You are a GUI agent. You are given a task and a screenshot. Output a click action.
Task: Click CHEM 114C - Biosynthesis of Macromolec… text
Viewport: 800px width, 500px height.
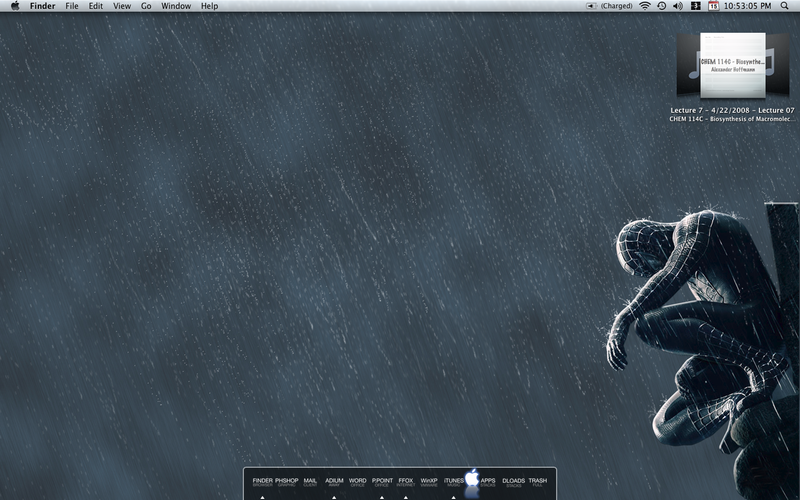tap(732, 119)
